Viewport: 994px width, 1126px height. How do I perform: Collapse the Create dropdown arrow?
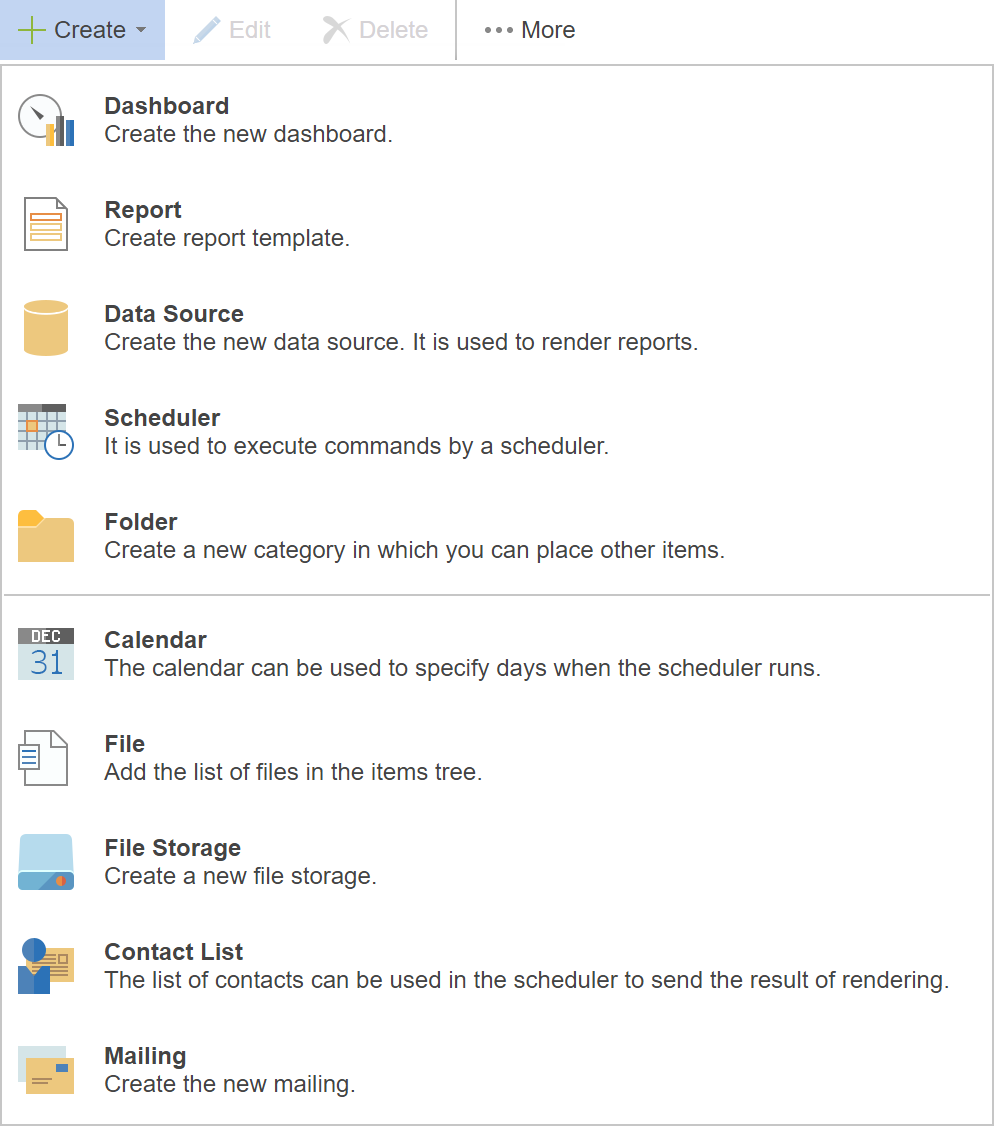pyautogui.click(x=142, y=31)
